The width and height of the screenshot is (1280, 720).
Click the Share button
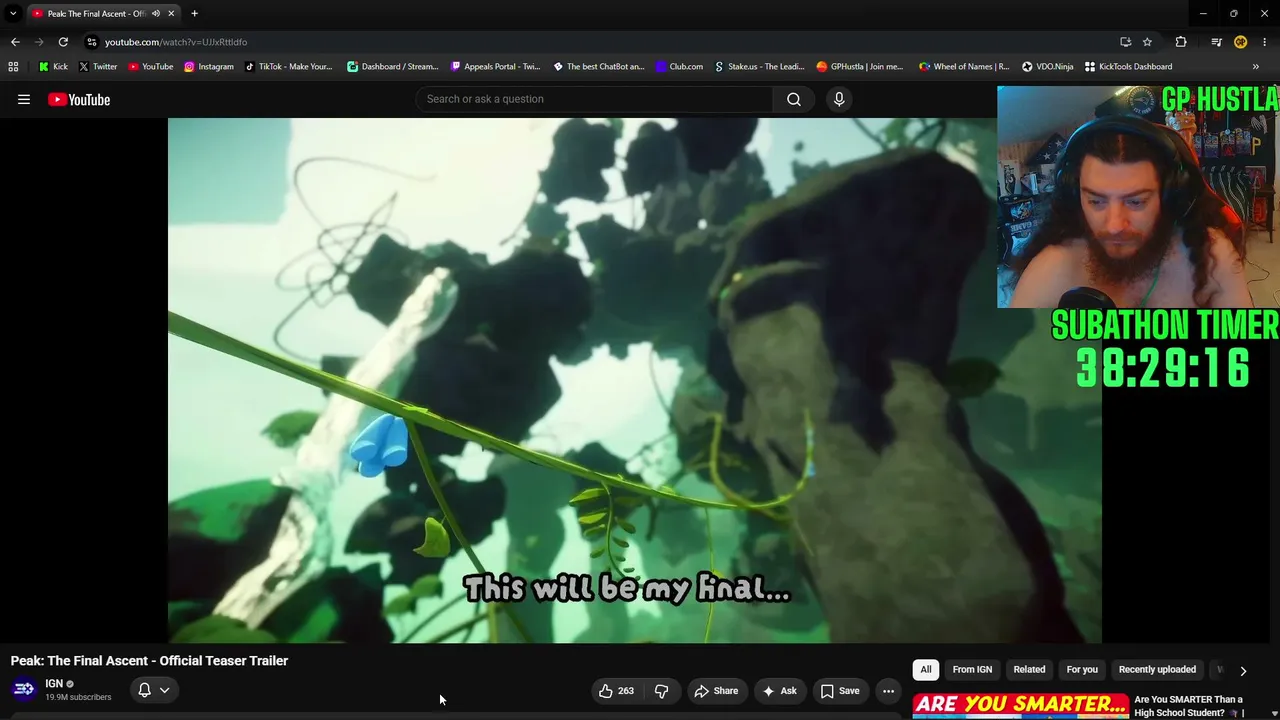[716, 691]
